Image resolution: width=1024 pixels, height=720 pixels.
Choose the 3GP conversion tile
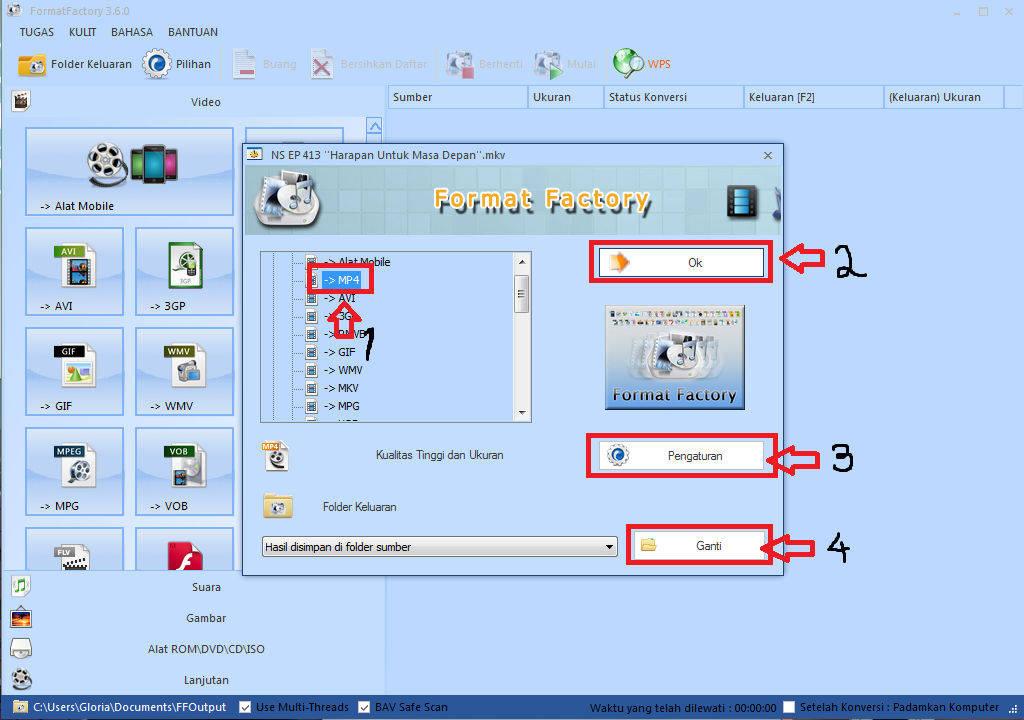(184, 271)
